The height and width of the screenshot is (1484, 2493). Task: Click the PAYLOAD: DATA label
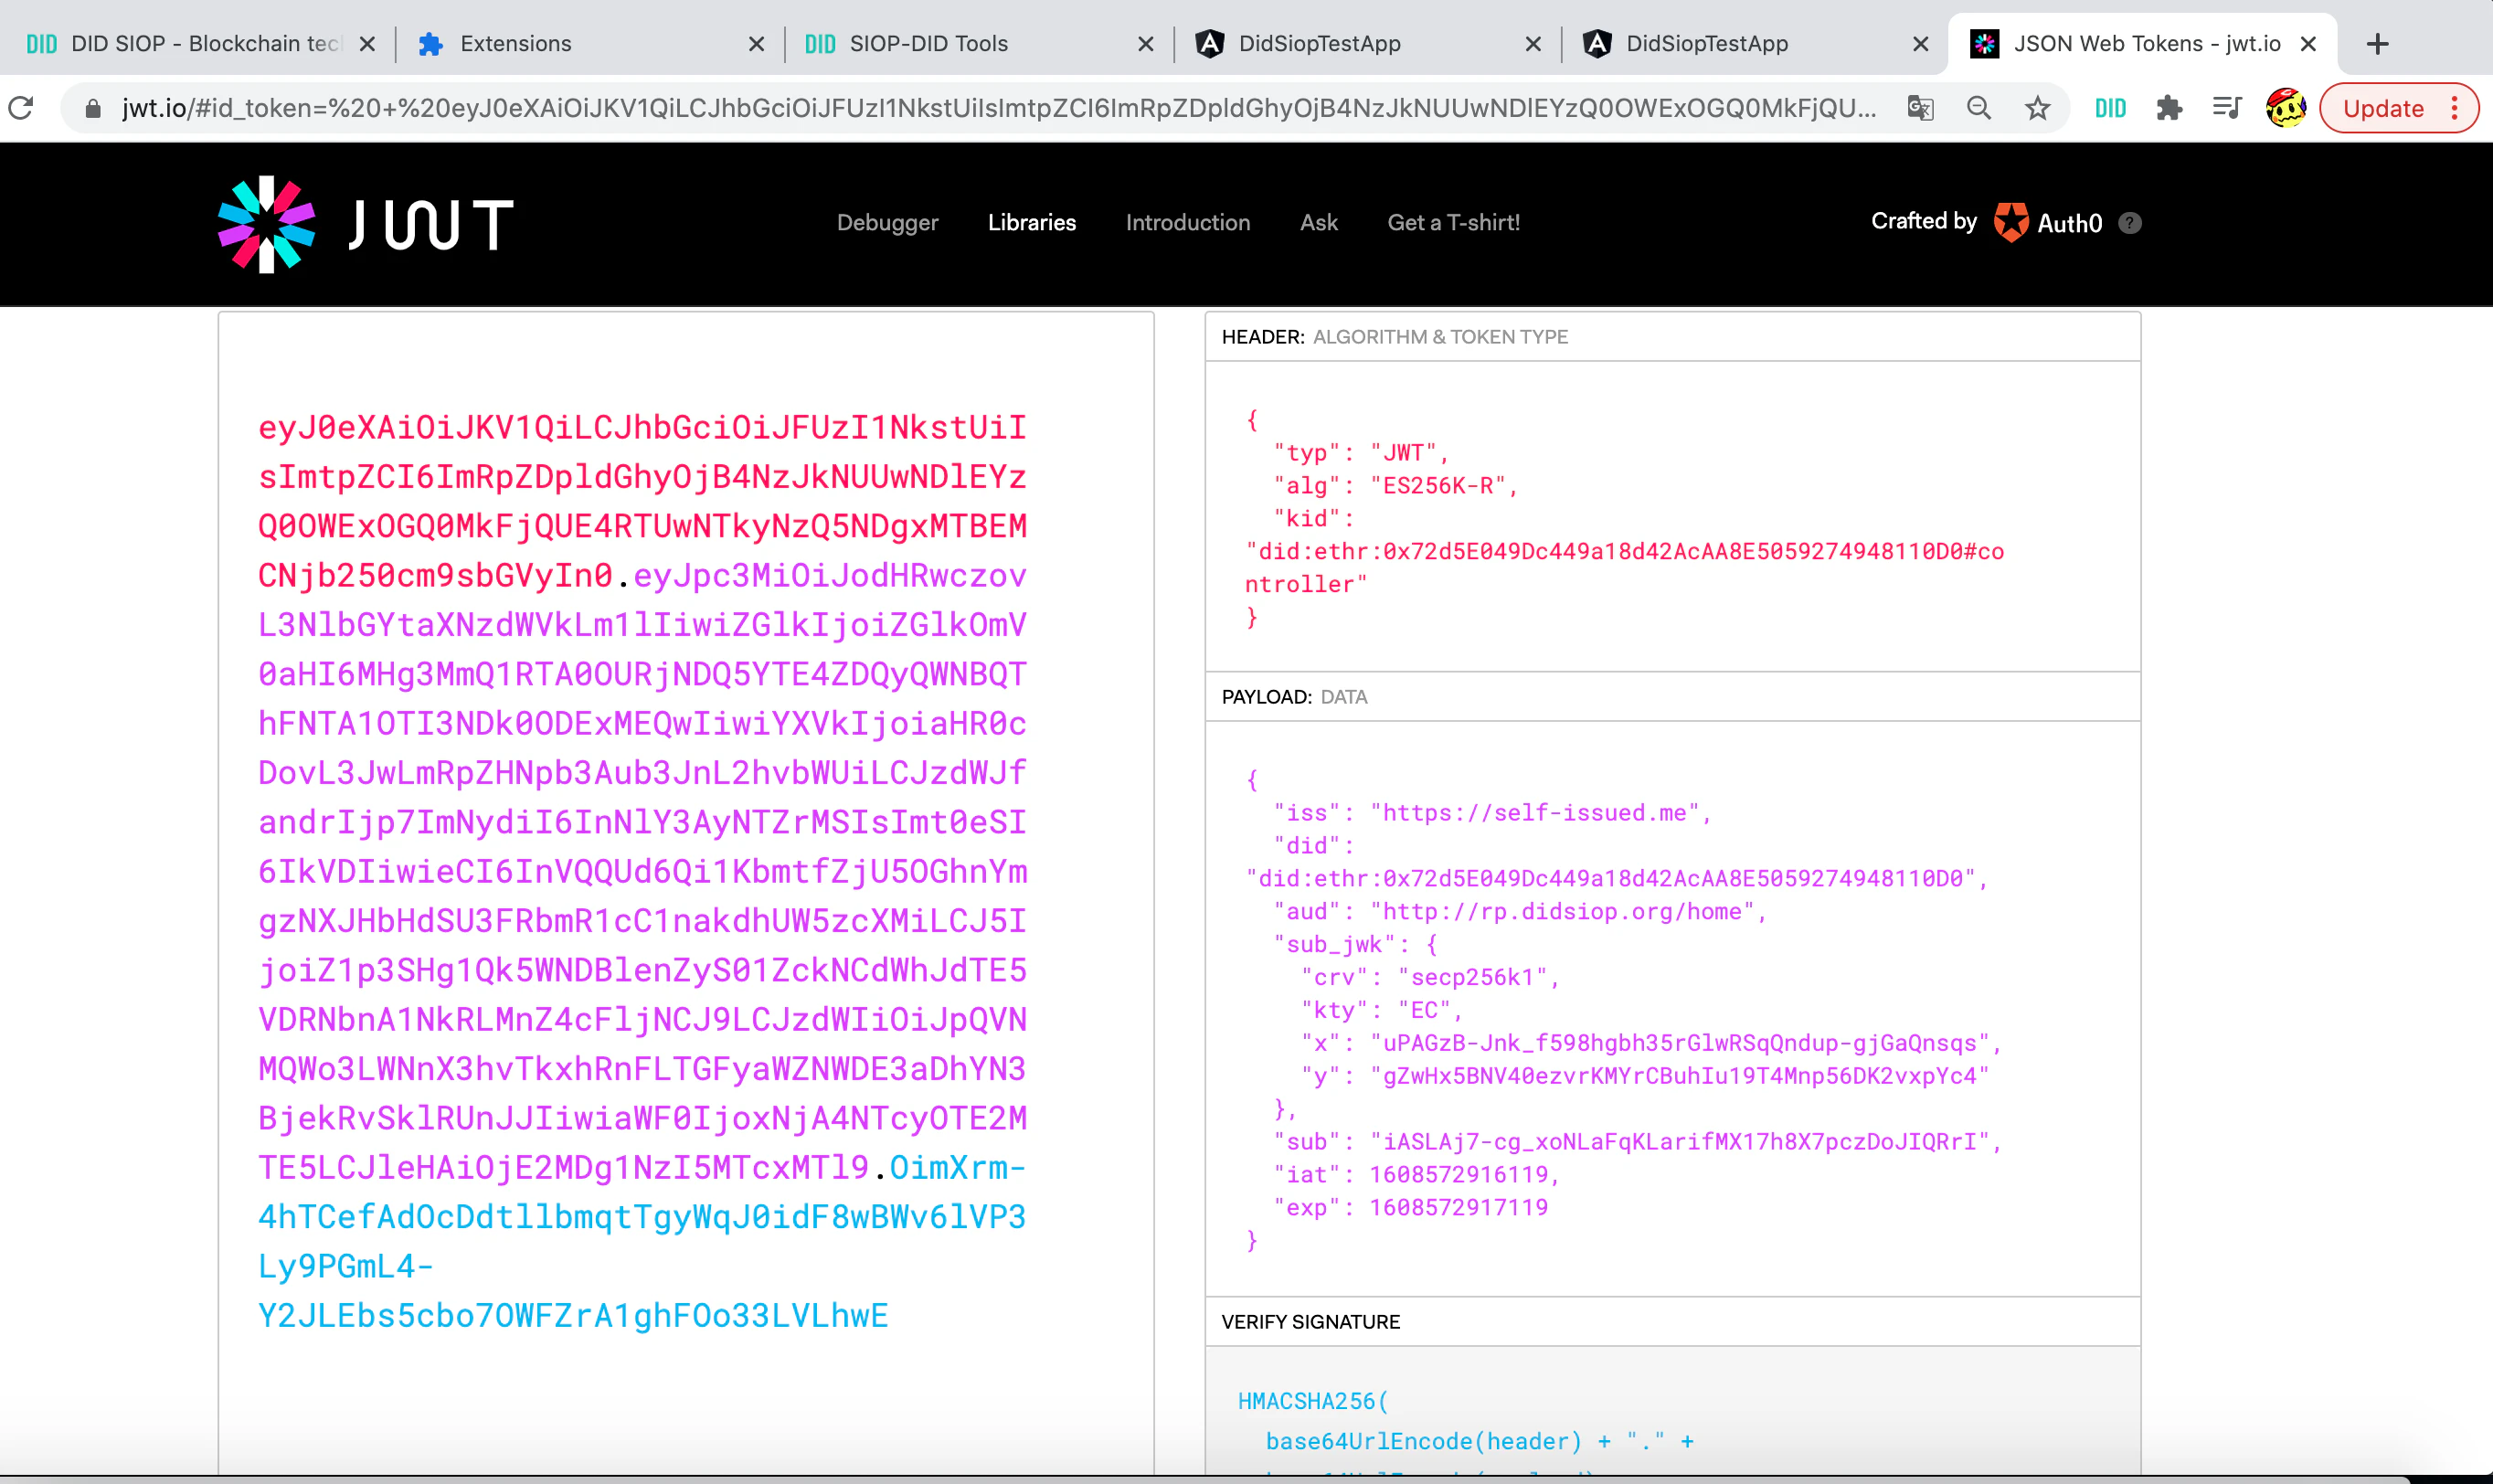pos(1294,697)
